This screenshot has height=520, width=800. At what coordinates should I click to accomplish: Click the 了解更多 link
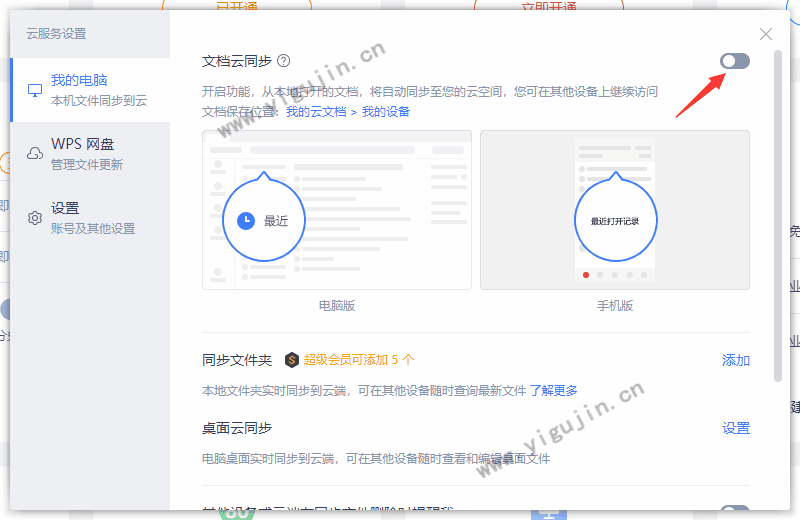[x=553, y=390]
